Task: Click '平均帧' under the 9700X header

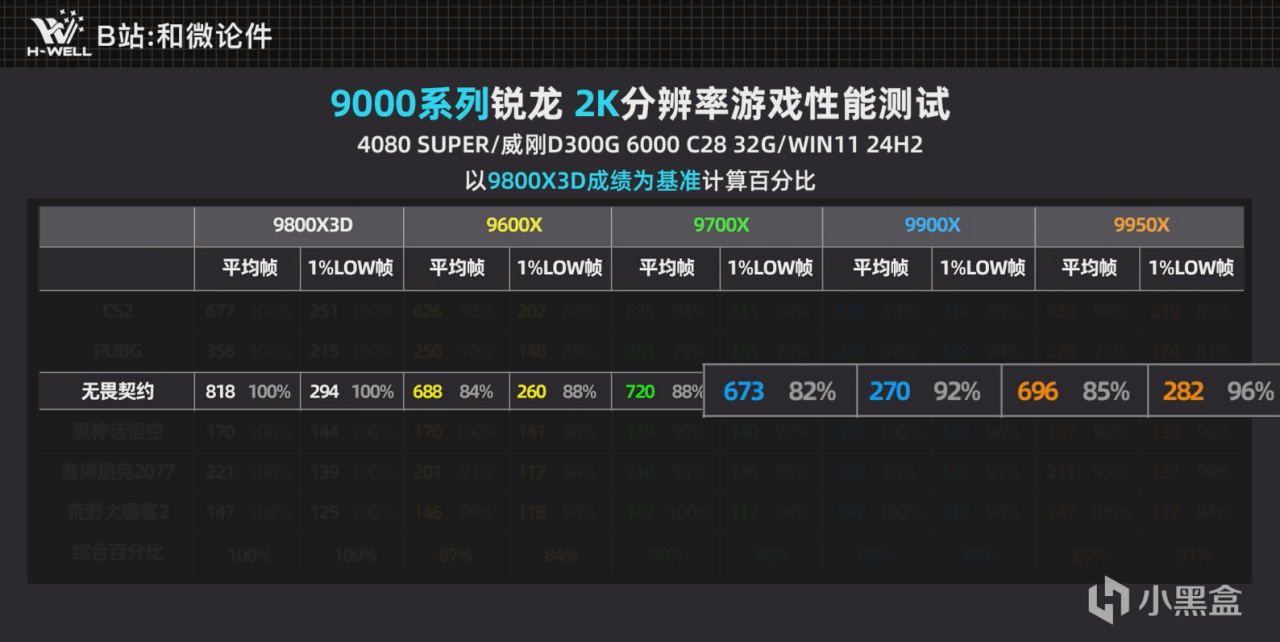Action: click(665, 268)
